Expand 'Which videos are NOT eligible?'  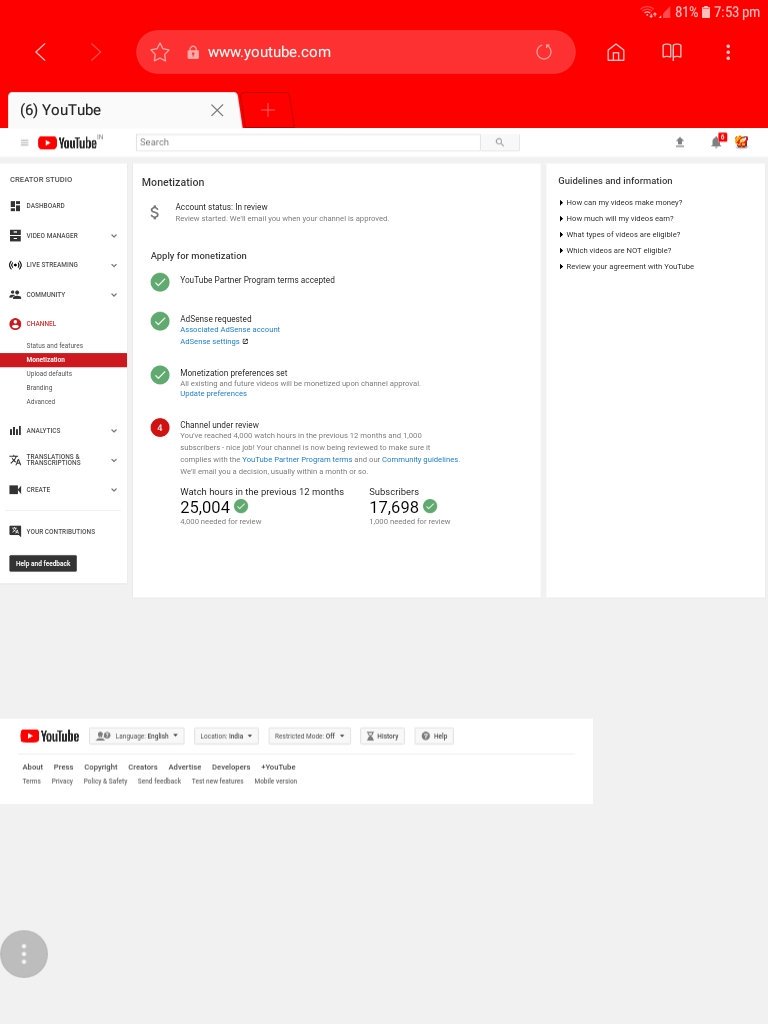(x=615, y=251)
